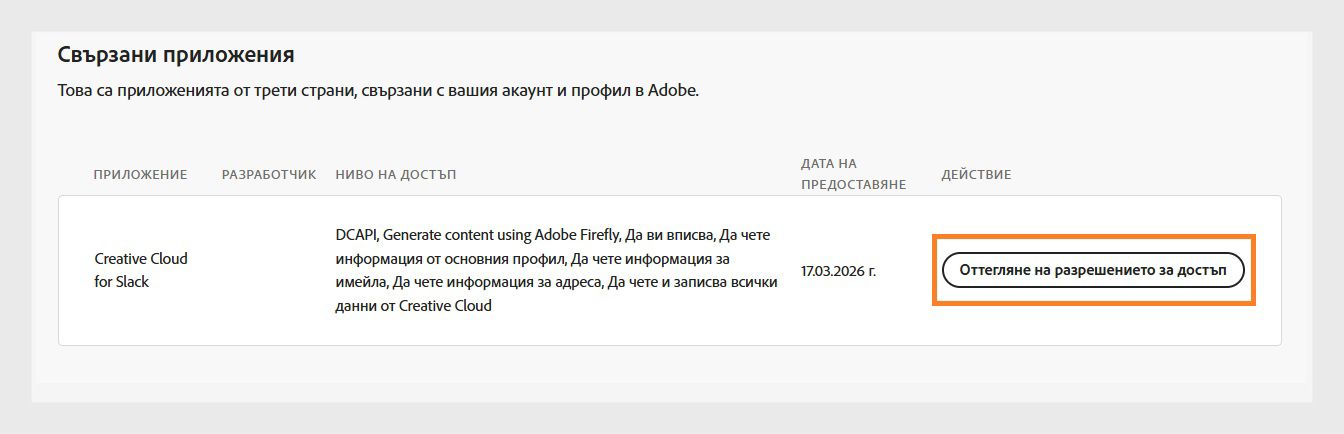Image resolution: width=1344 pixels, height=434 pixels.
Task: Click the DCAPI permission text
Action: (x=355, y=234)
